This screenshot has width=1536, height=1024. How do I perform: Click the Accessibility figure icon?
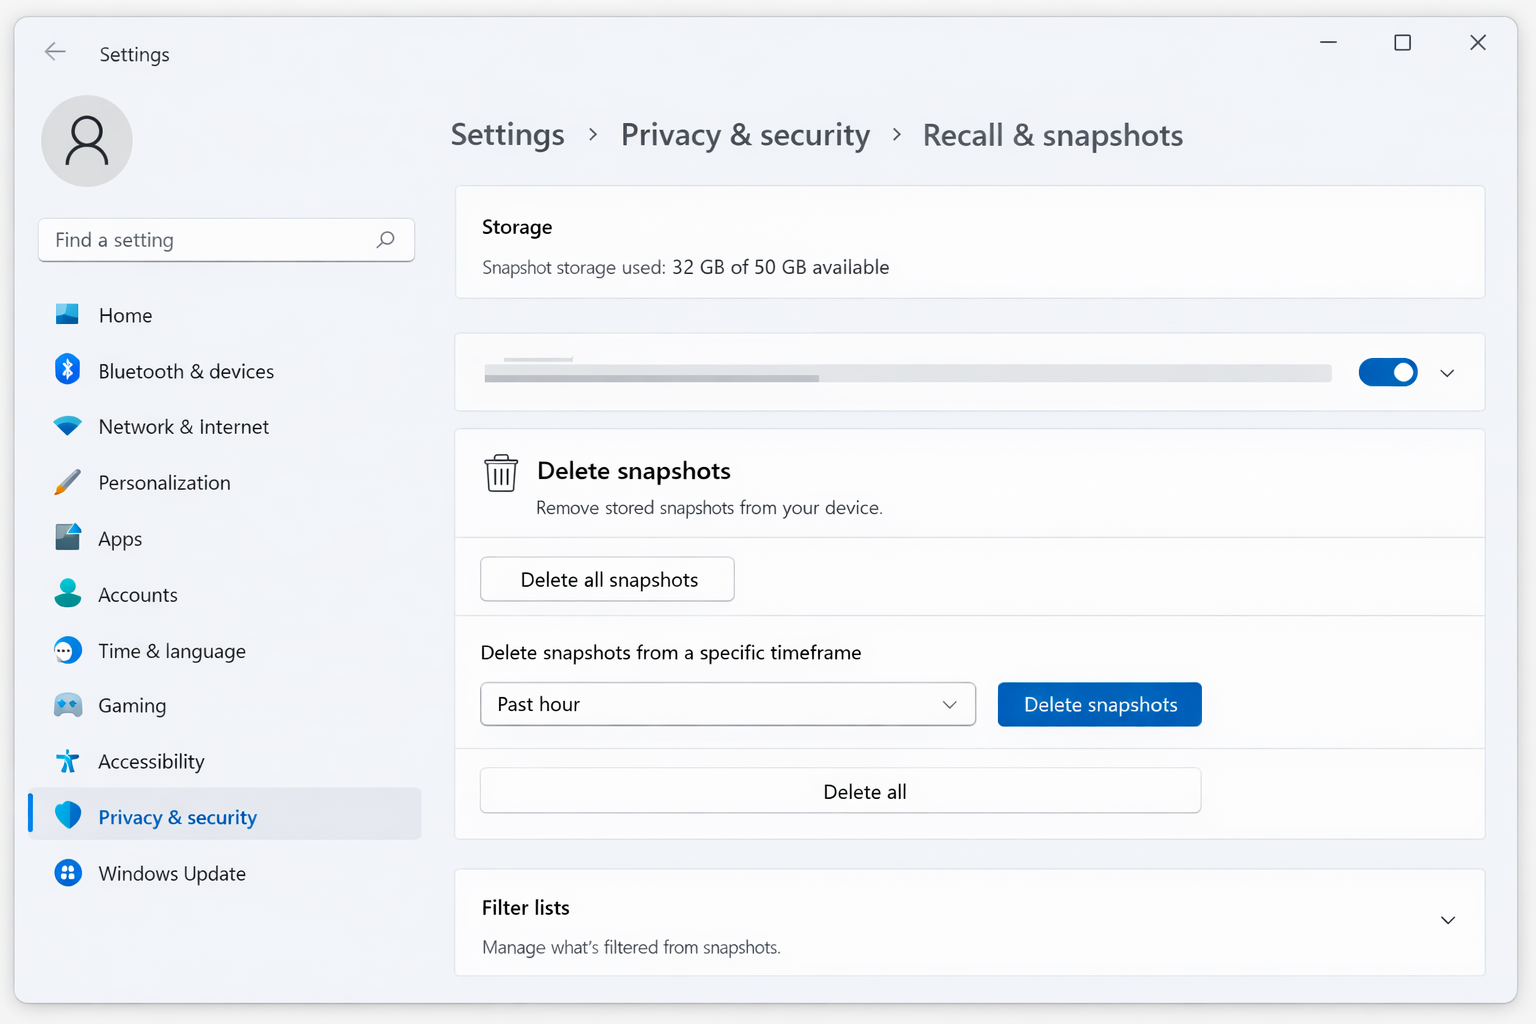pos(67,762)
